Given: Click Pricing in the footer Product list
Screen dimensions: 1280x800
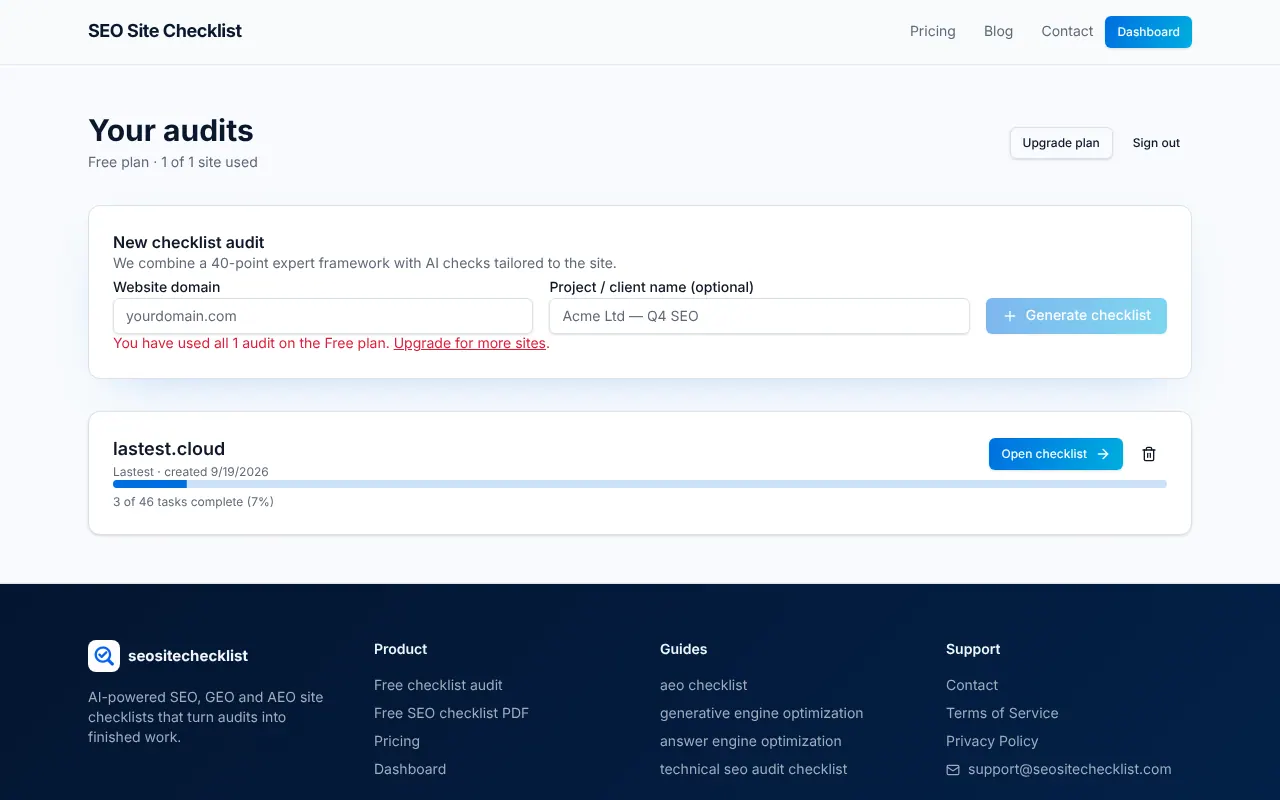Looking at the screenshot, I should (x=397, y=741).
